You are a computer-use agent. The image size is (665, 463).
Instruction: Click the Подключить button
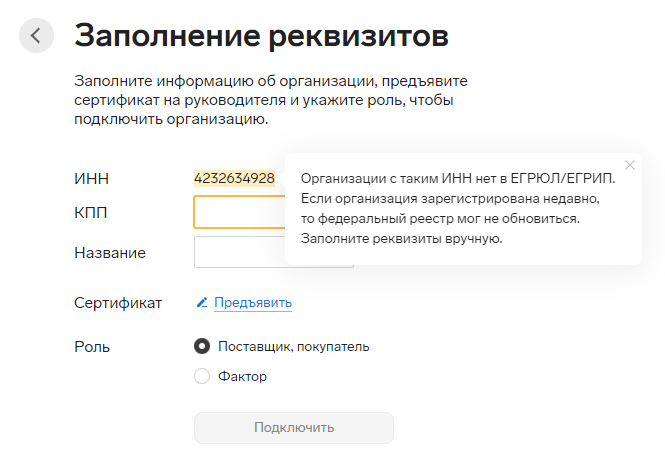[x=294, y=428]
